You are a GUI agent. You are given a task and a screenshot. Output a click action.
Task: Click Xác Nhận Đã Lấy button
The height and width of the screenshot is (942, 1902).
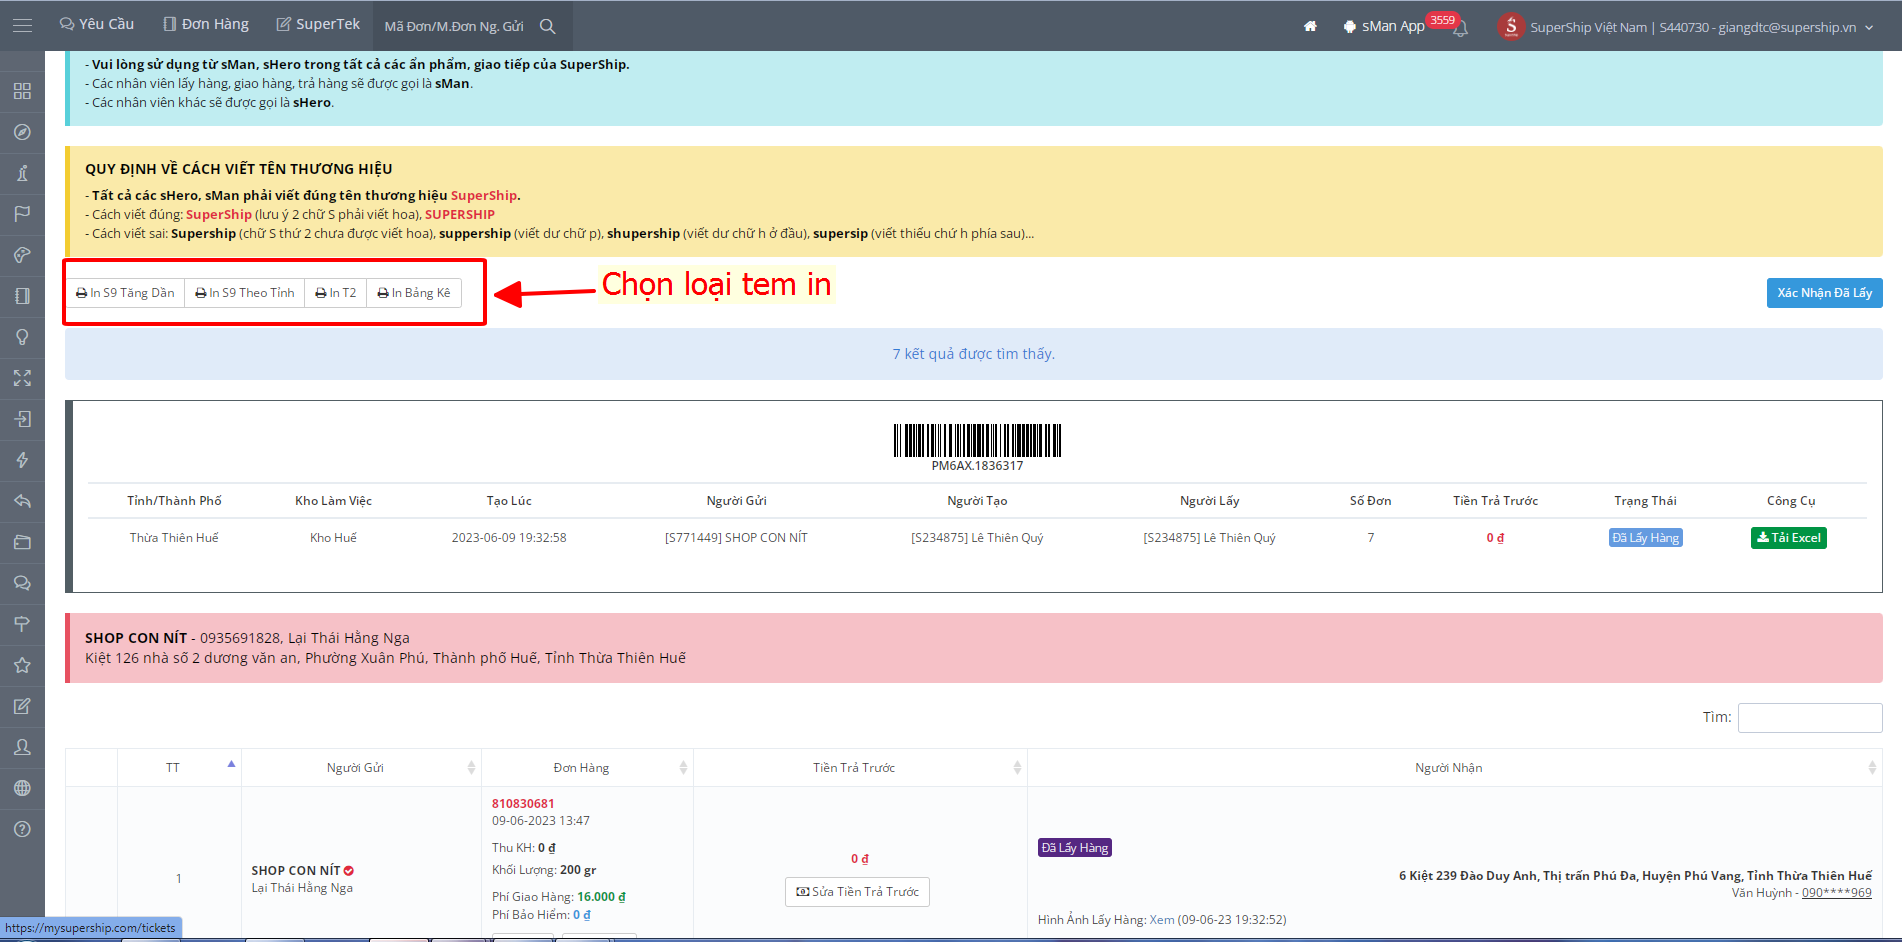(1824, 293)
